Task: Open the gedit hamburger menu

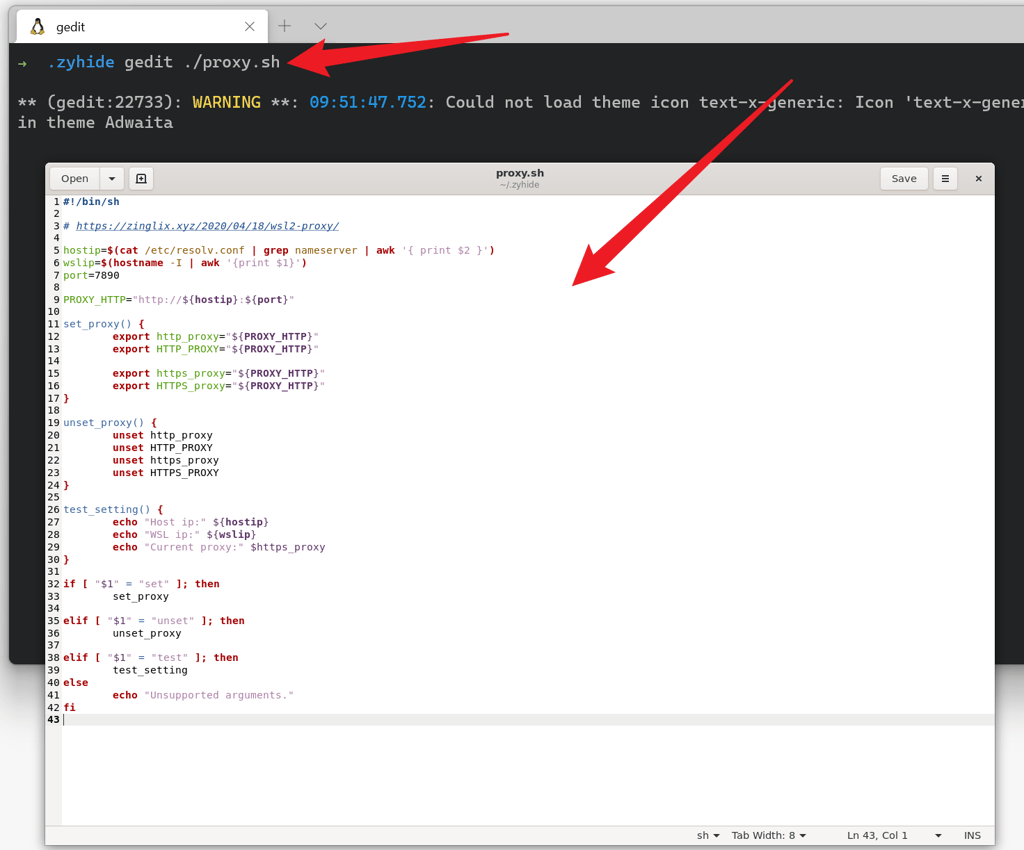Action: 945,178
